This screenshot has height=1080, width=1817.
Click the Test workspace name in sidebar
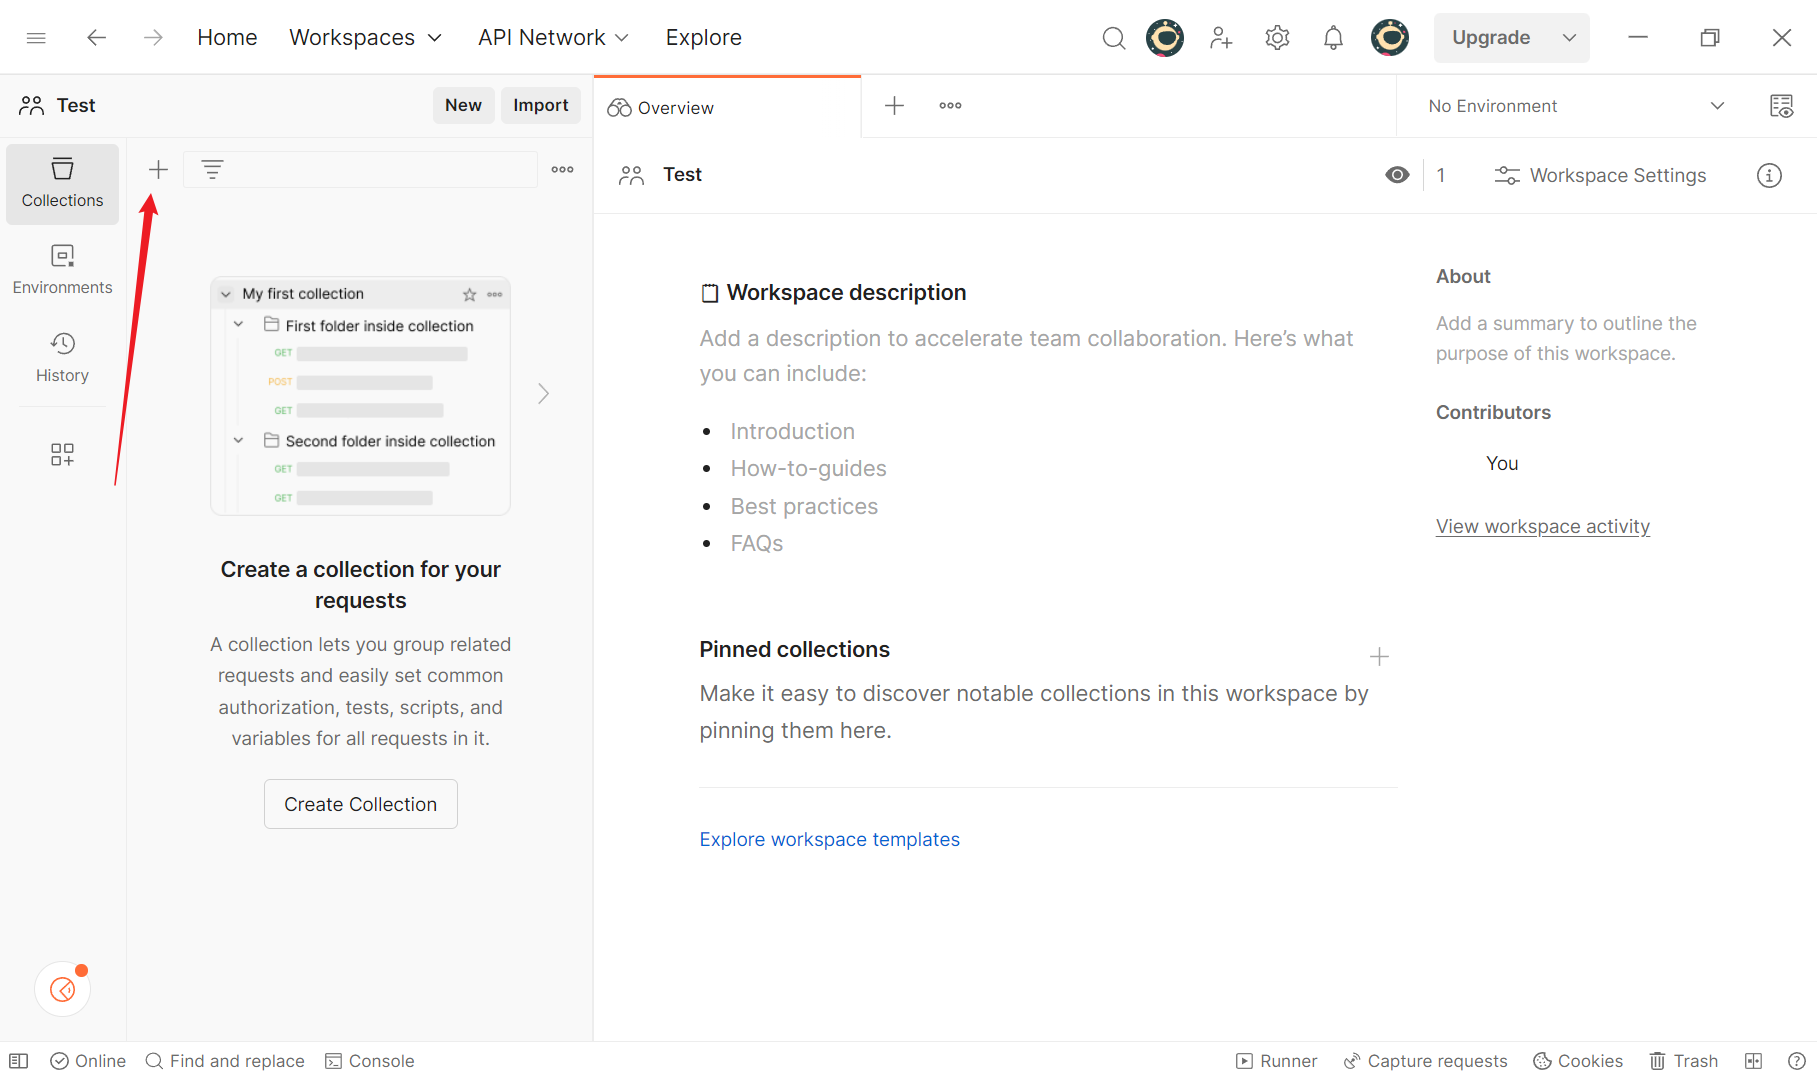coord(76,106)
